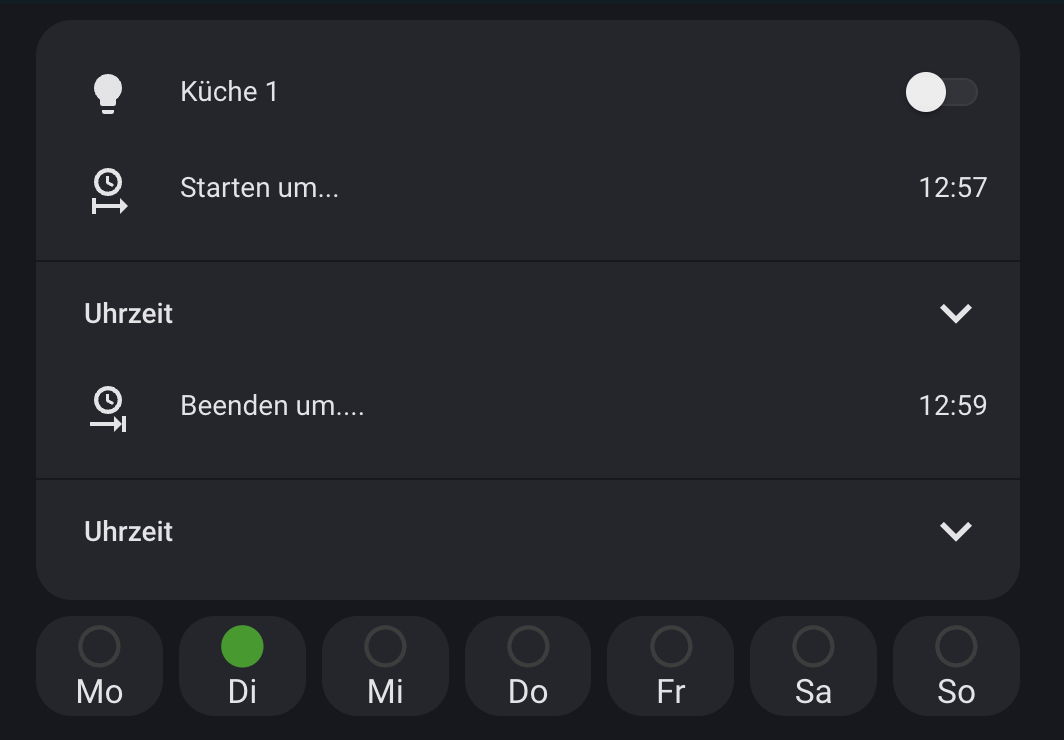The height and width of the screenshot is (740, 1064).
Task: Enable the Wednesday (Mi) circle
Action: coord(385,647)
